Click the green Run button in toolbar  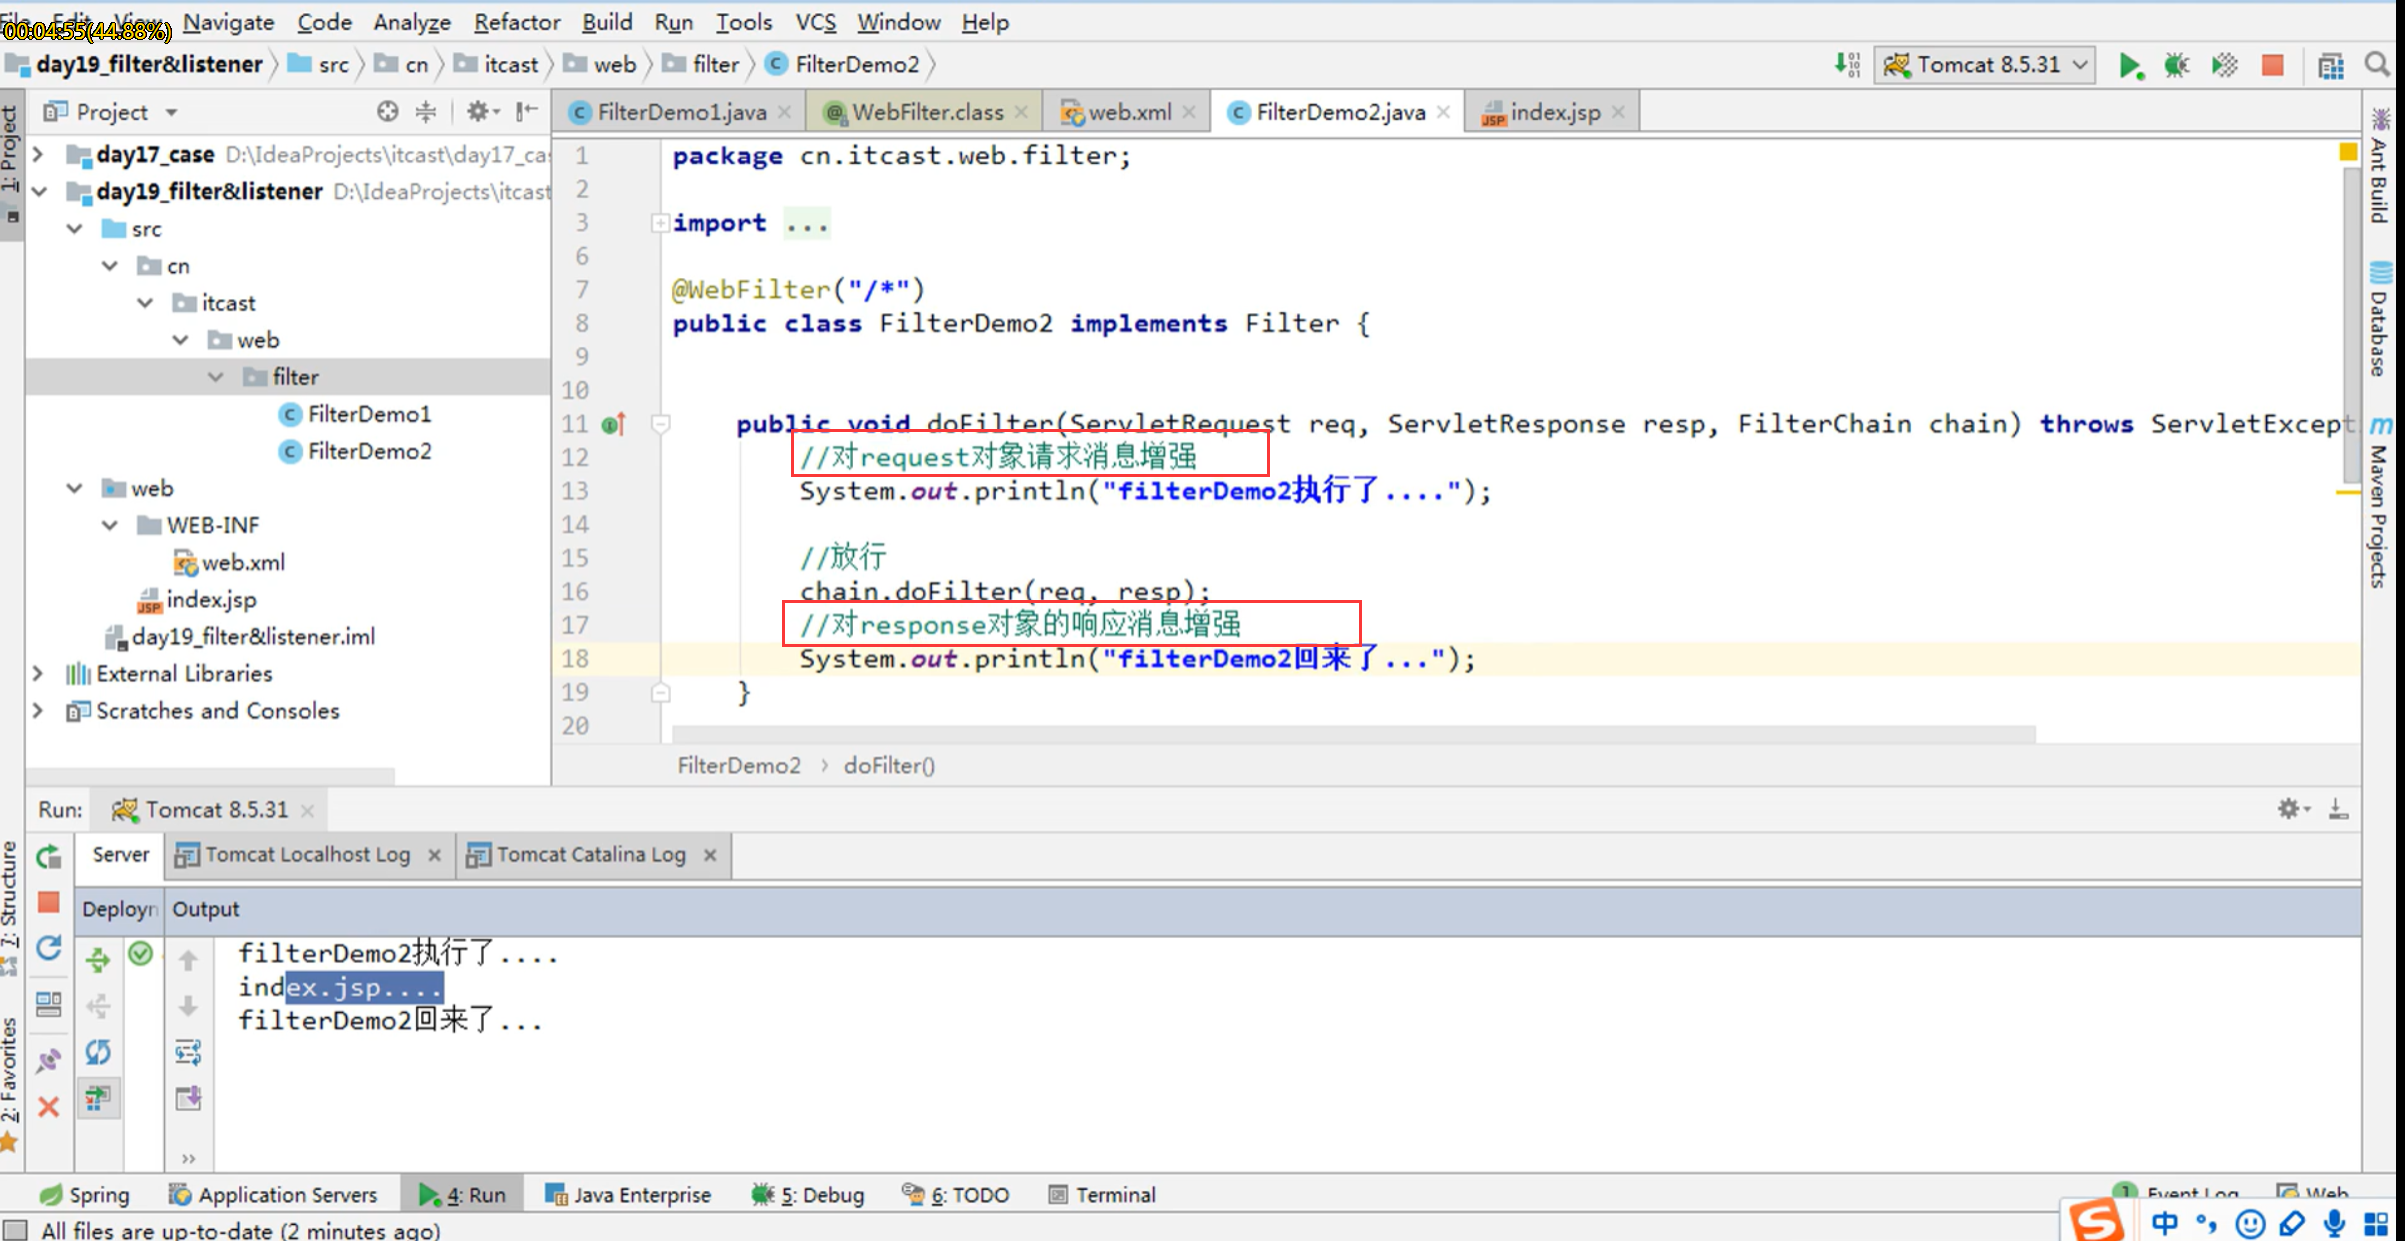point(2129,66)
